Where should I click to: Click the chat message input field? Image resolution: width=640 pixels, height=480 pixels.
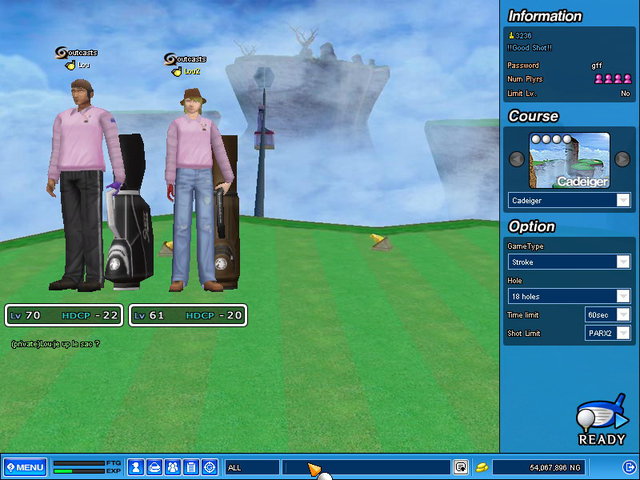pyautogui.click(x=366, y=467)
